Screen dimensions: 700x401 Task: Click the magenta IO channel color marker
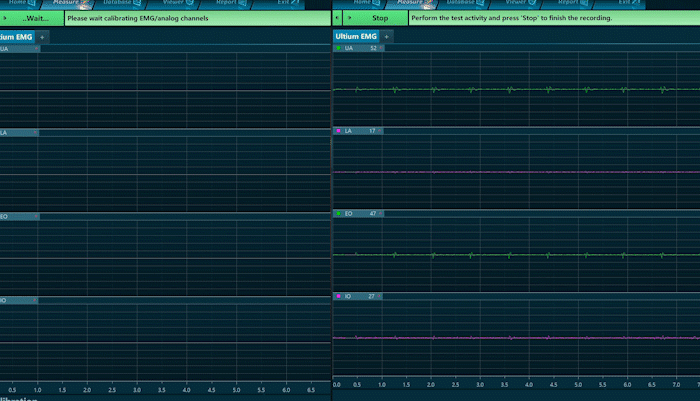tap(339, 297)
